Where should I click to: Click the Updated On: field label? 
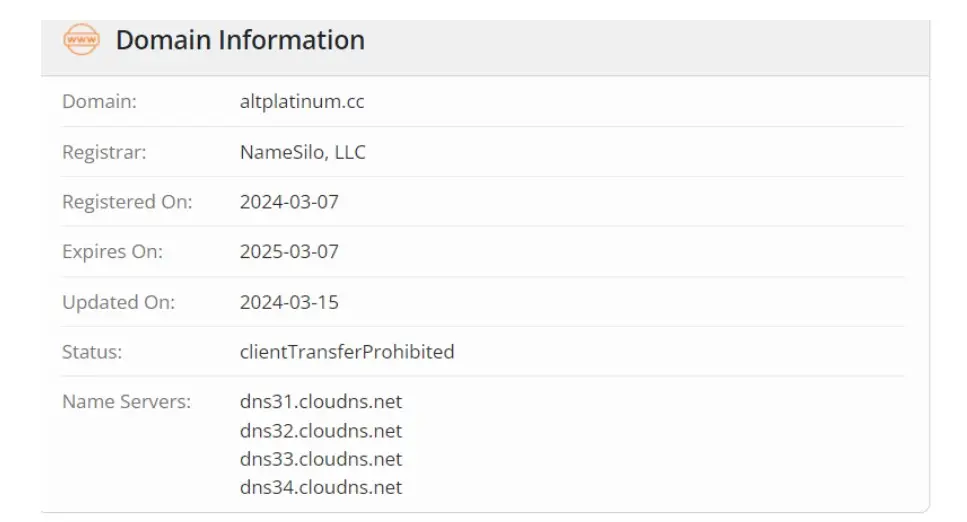(x=118, y=302)
